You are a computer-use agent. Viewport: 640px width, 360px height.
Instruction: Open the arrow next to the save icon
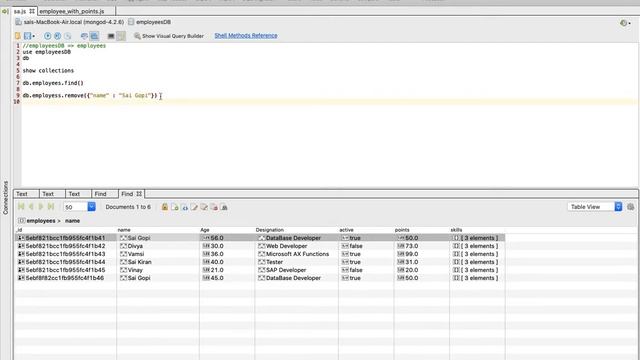(33, 36)
